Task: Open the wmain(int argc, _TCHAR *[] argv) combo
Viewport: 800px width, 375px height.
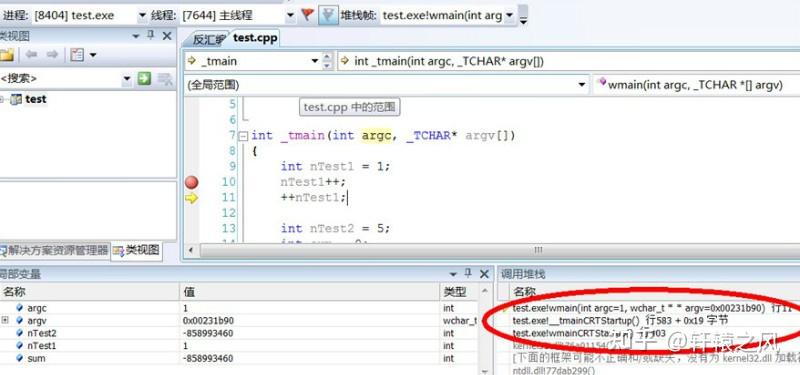Action: click(x=695, y=85)
